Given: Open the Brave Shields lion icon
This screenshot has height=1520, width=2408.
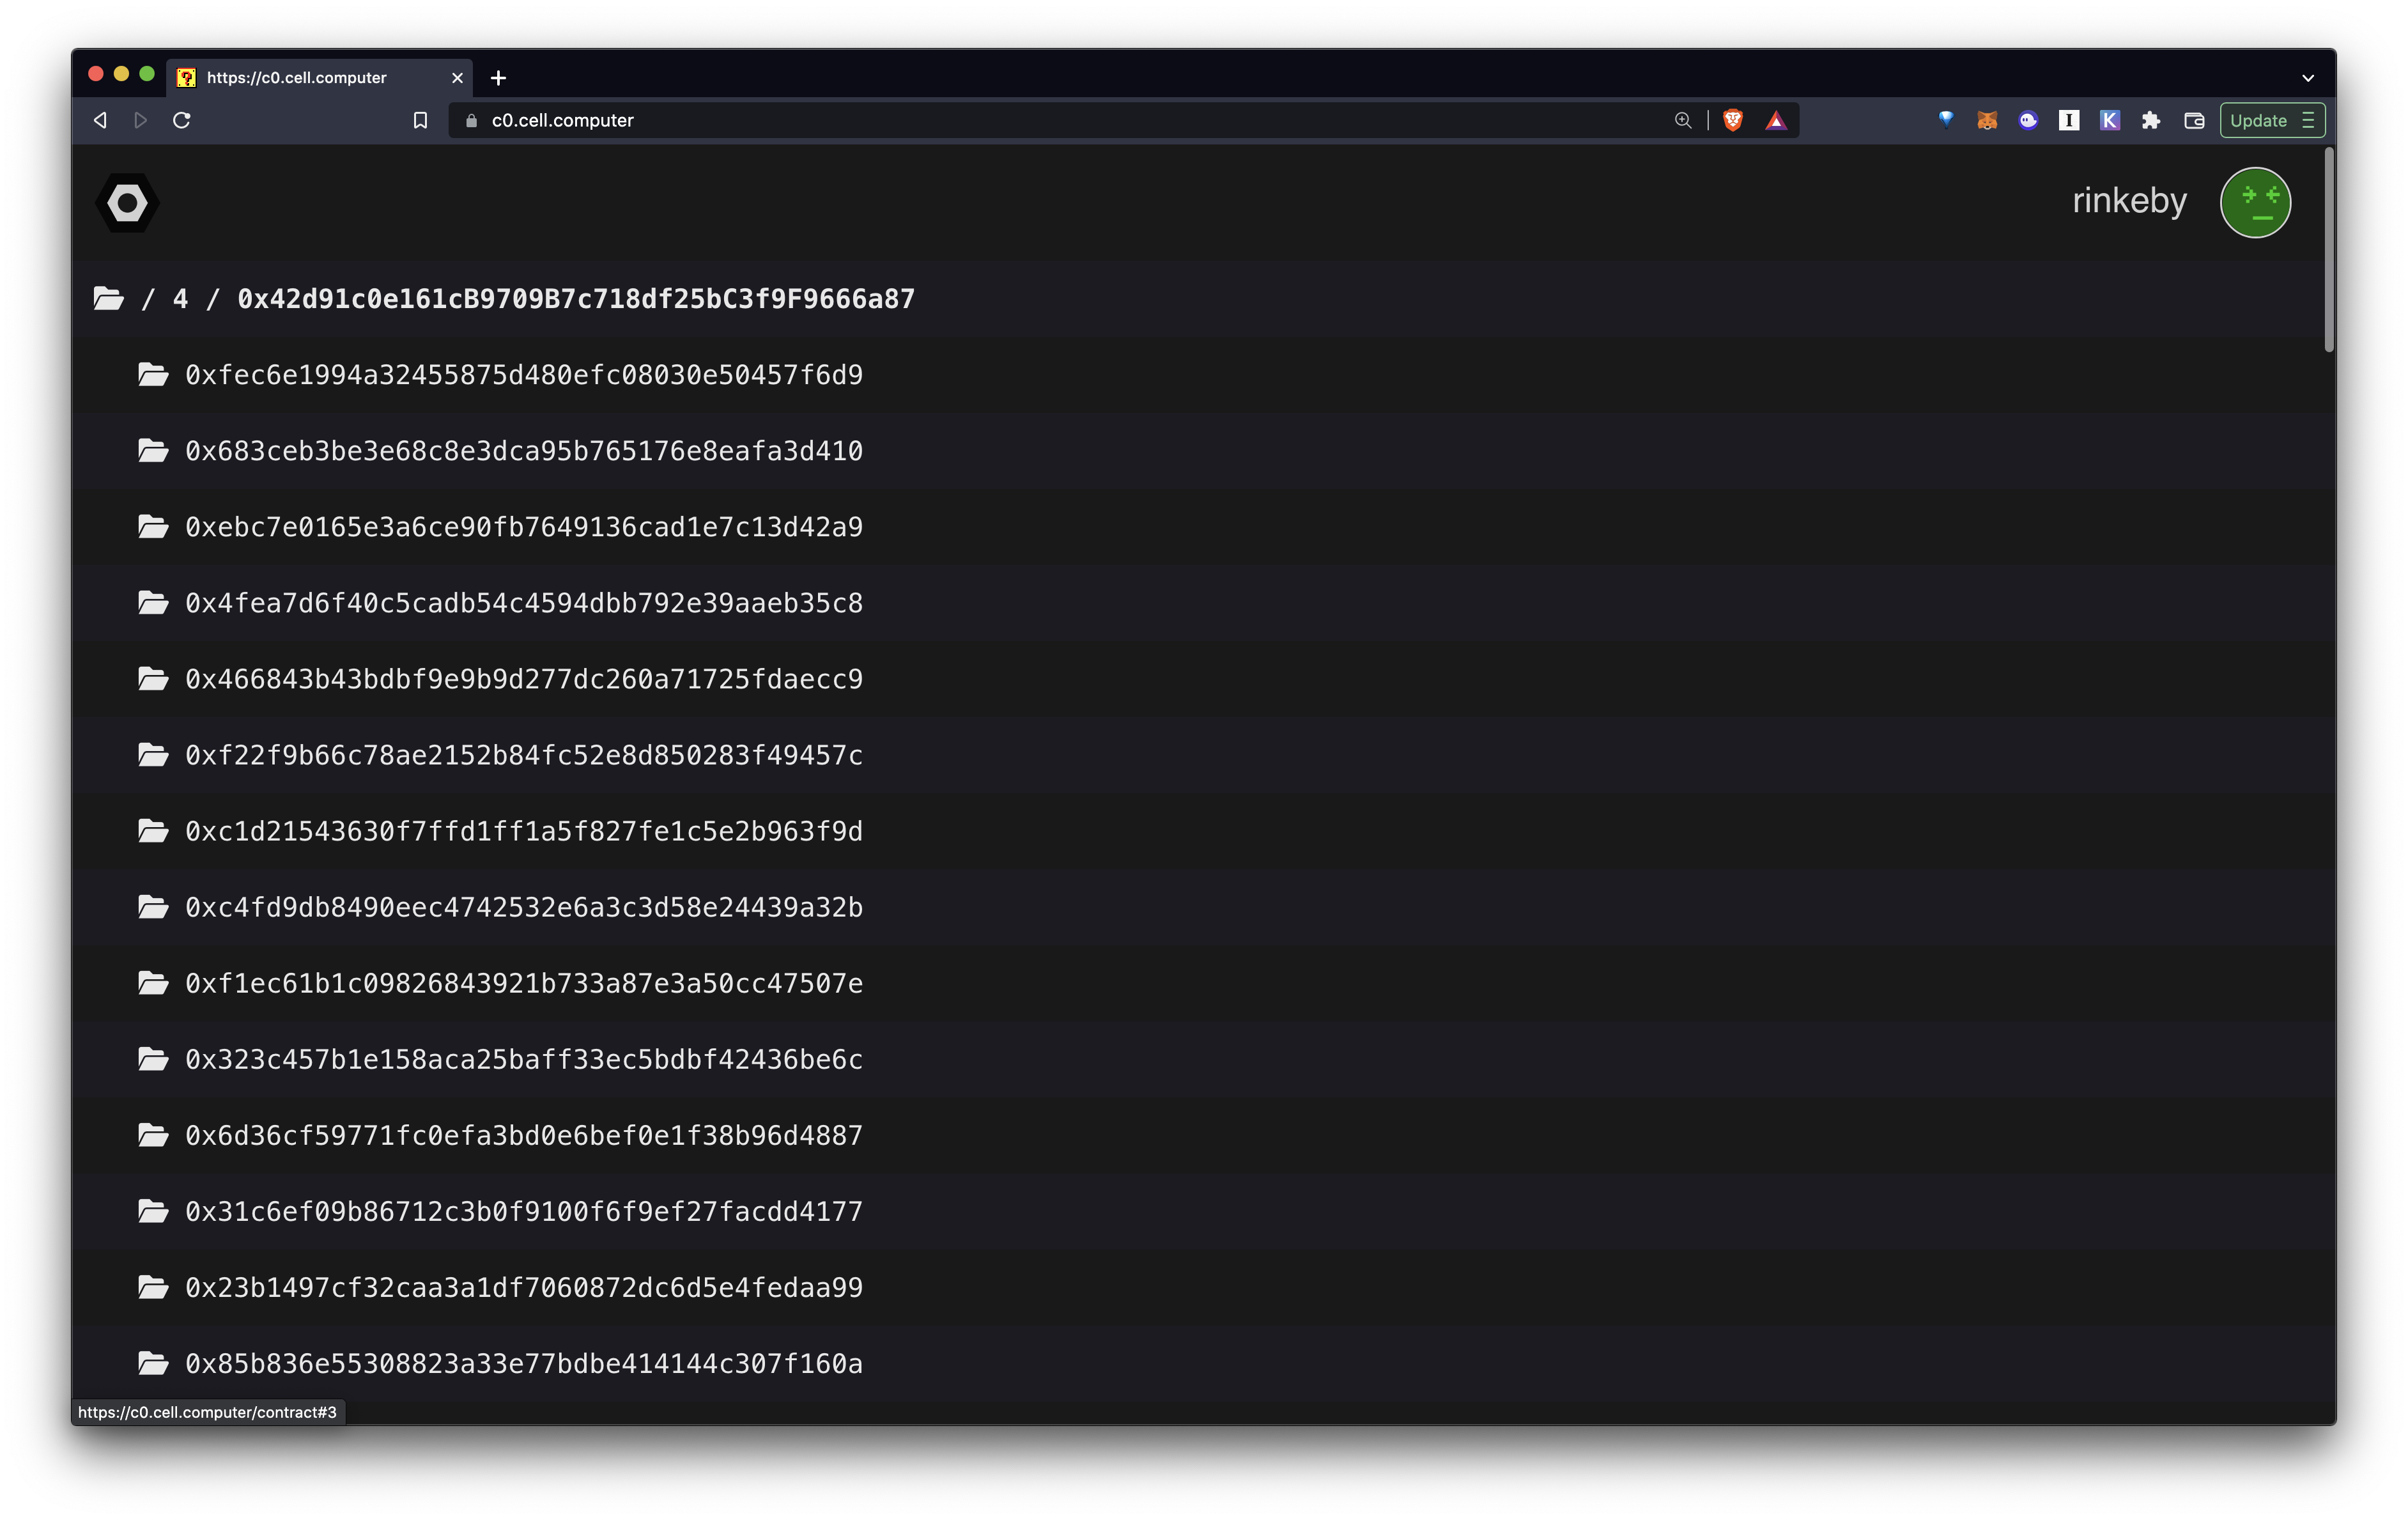Looking at the screenshot, I should point(1733,120).
